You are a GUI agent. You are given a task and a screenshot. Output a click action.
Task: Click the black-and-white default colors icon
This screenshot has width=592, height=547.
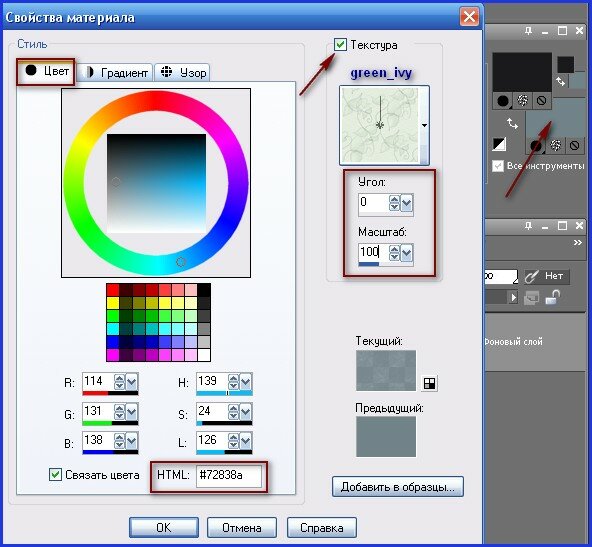click(499, 144)
